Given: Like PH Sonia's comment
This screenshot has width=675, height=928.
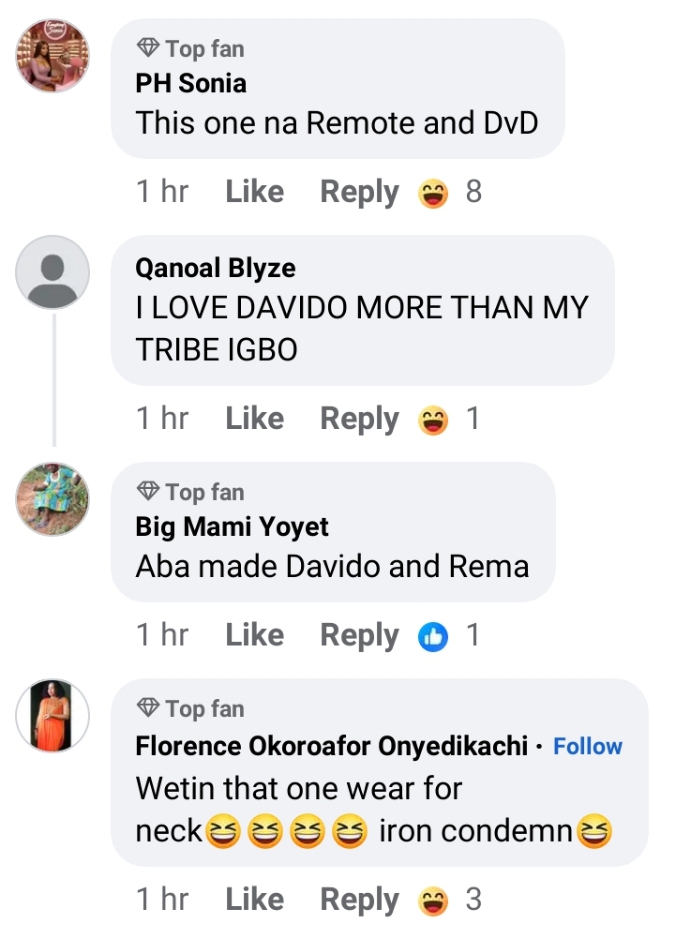Looking at the screenshot, I should point(254,192).
